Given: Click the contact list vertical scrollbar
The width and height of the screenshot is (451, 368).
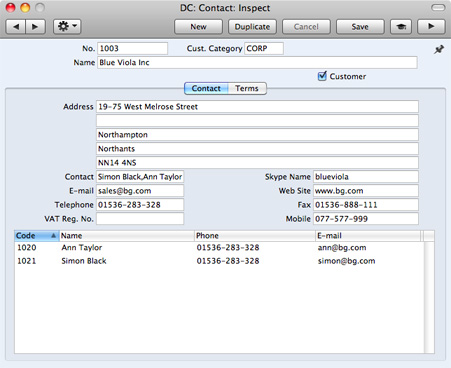Looking at the screenshot, I should pos(429,297).
